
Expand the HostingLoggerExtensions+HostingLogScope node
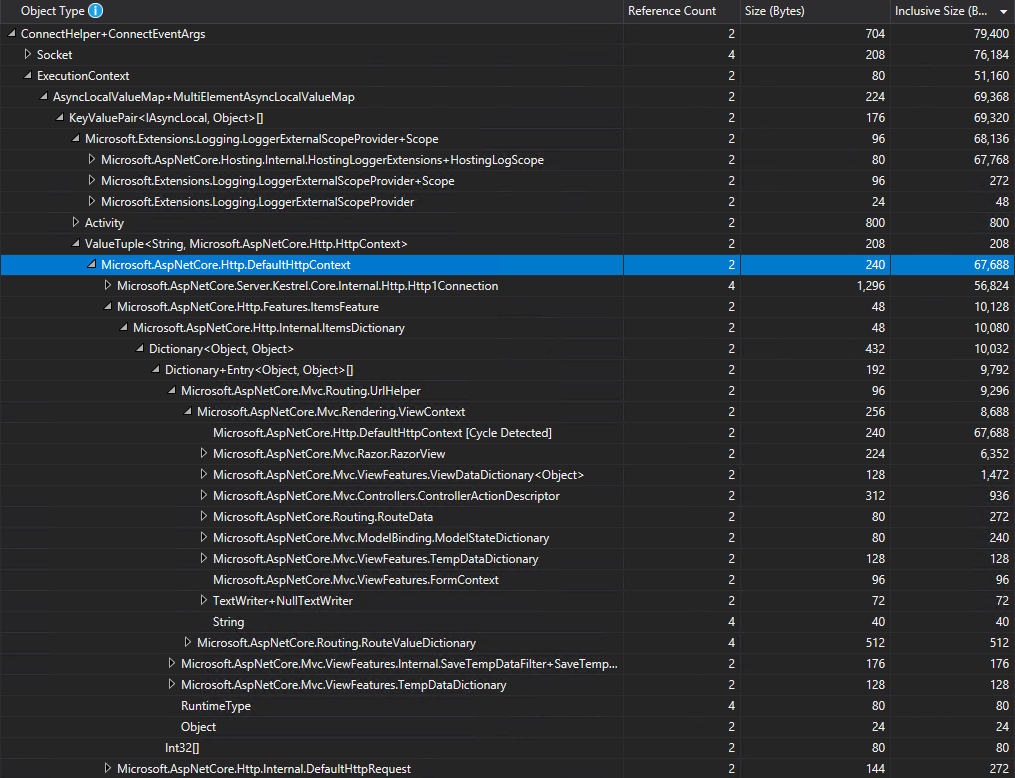(91, 159)
